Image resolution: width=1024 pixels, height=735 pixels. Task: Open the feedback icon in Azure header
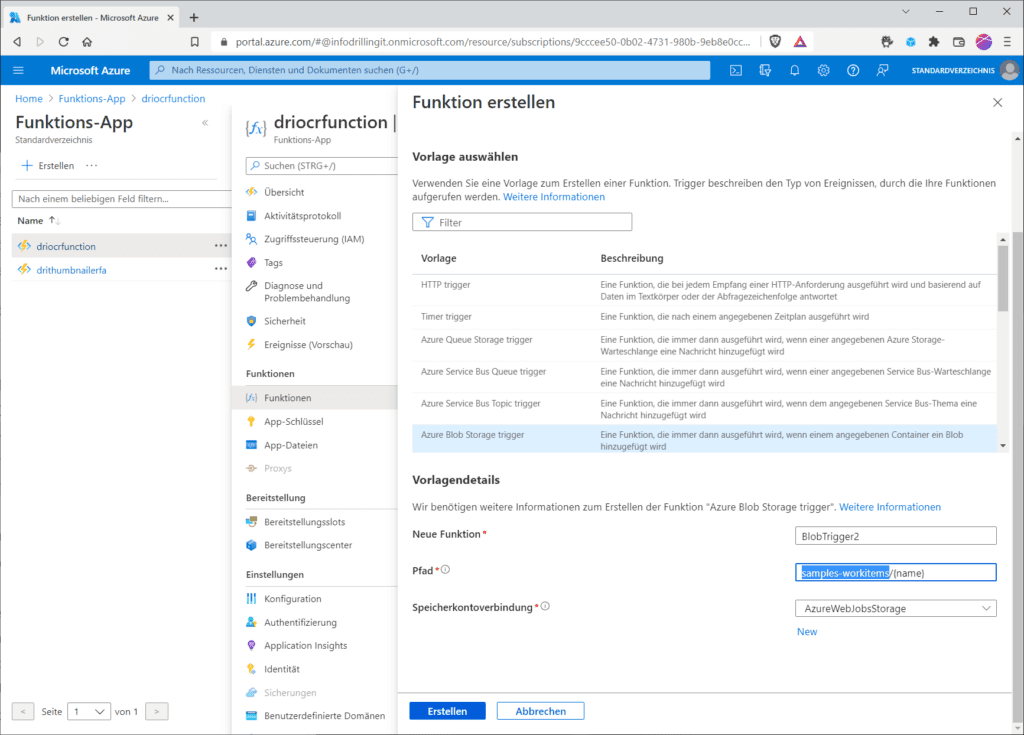(x=882, y=71)
